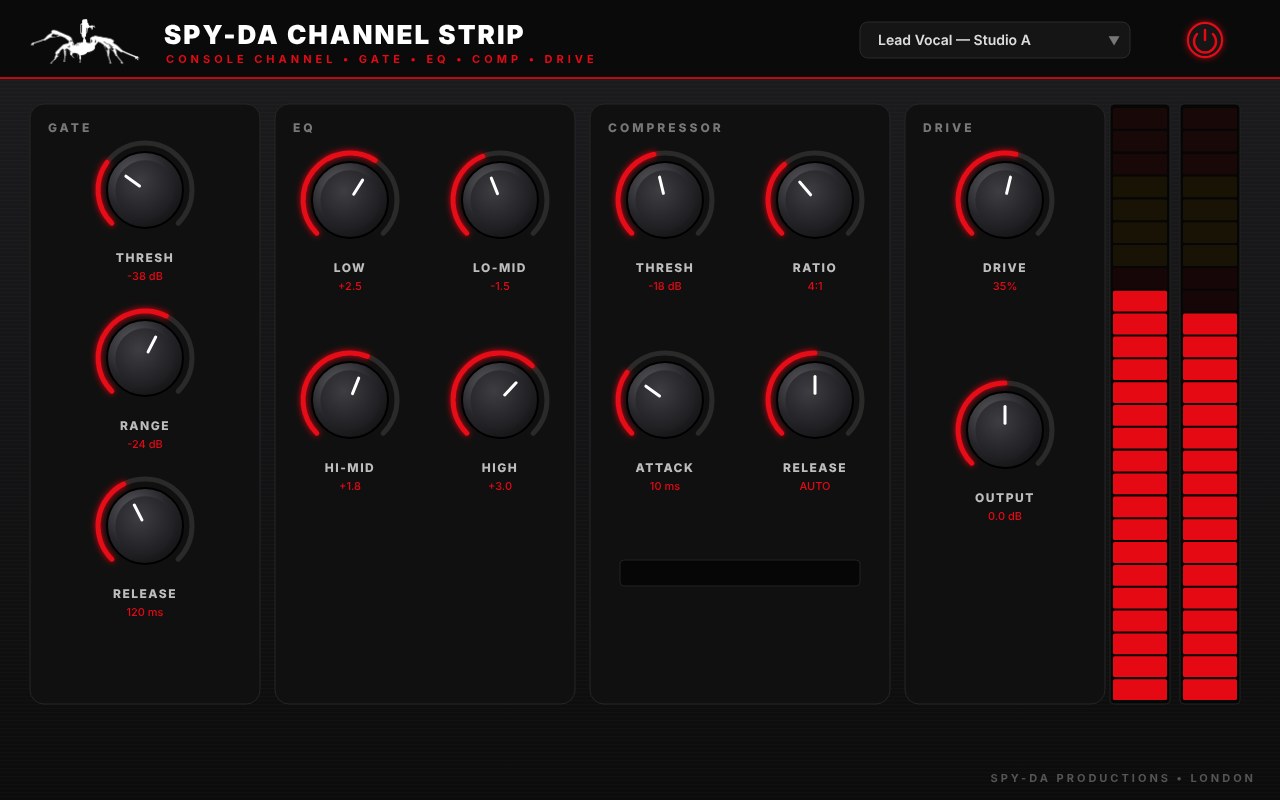Click the EQ section heading
The image size is (1280, 800).
(x=304, y=128)
